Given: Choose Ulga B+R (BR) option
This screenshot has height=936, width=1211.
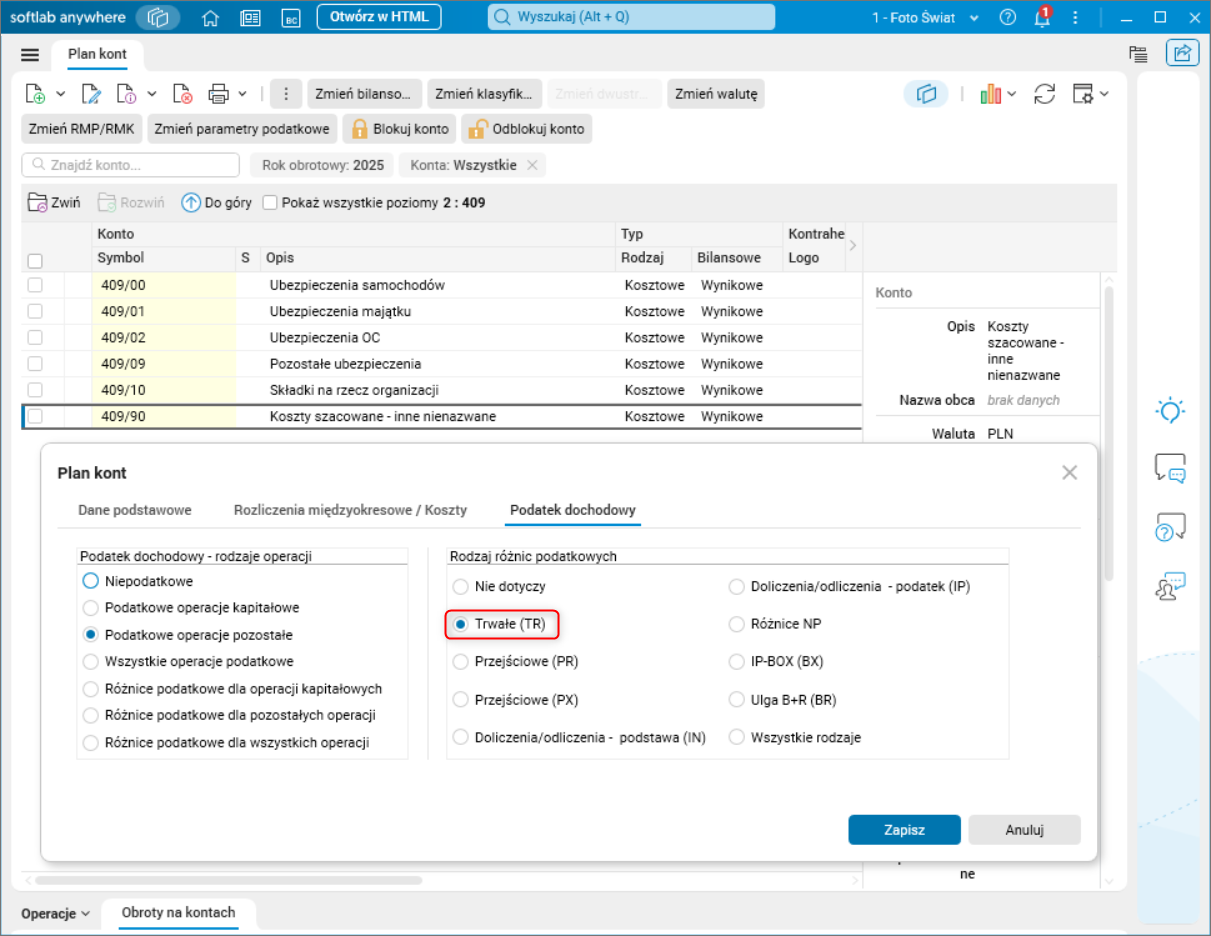Looking at the screenshot, I should click(x=782, y=700).
